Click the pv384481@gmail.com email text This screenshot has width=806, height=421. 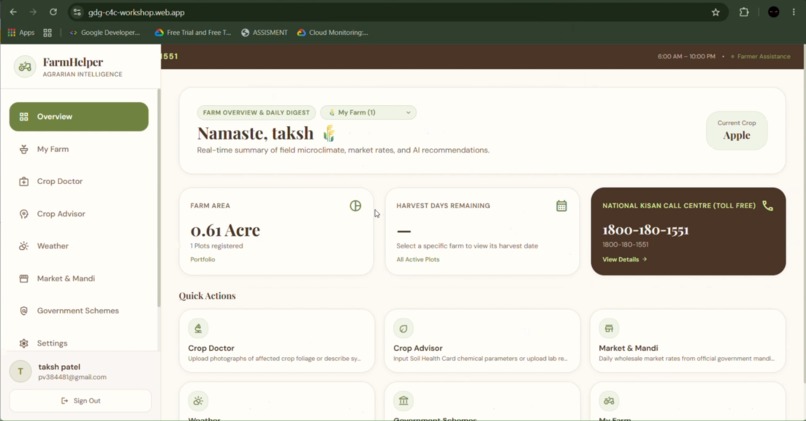tap(72, 377)
